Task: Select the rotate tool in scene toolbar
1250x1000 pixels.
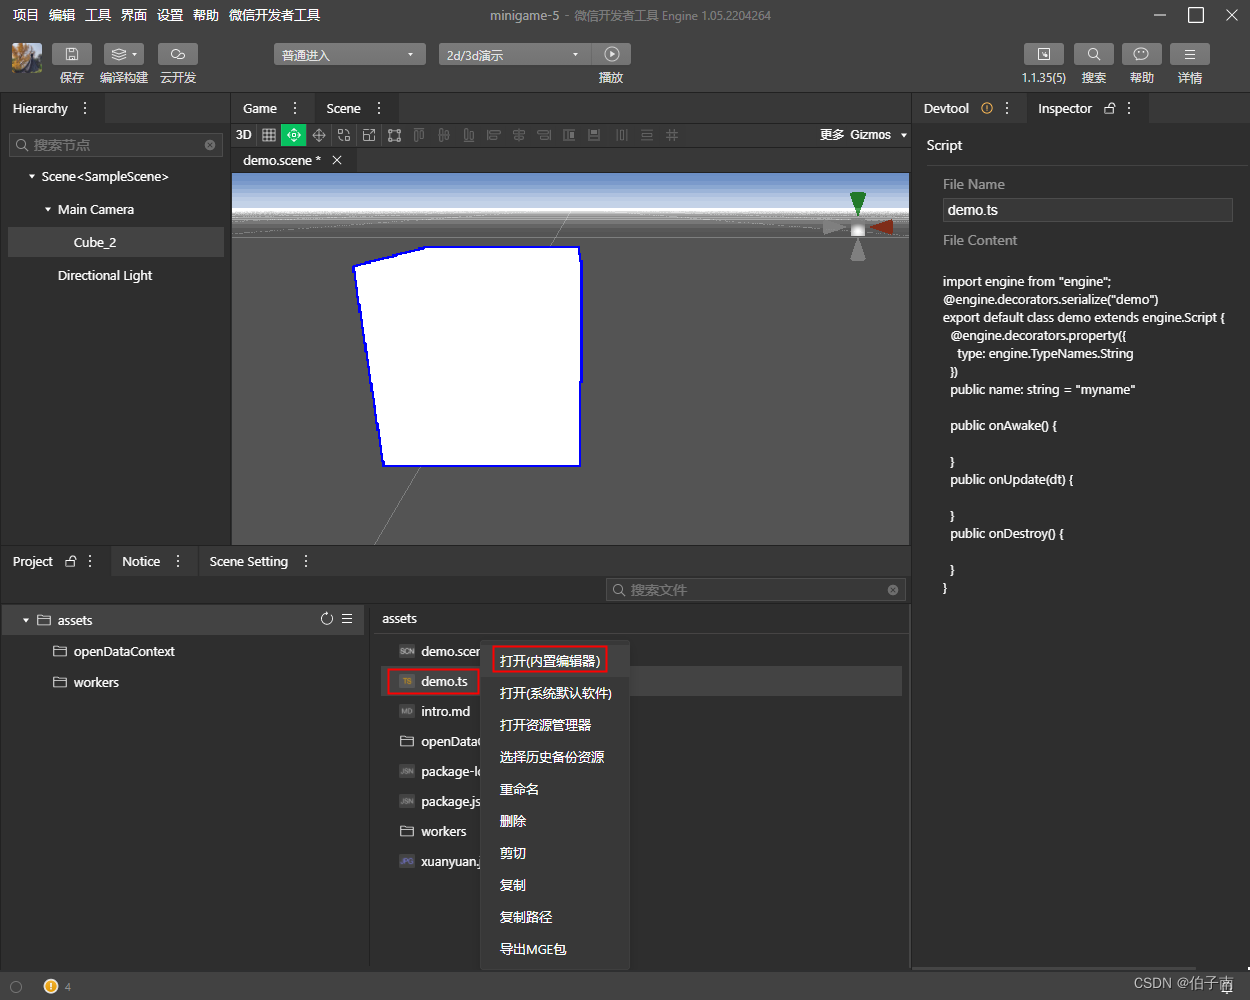Action: click(344, 135)
